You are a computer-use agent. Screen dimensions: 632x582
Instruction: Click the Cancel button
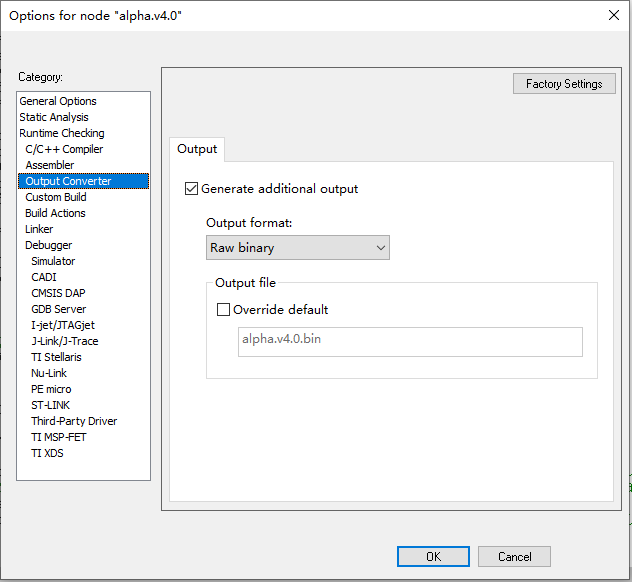[514, 557]
